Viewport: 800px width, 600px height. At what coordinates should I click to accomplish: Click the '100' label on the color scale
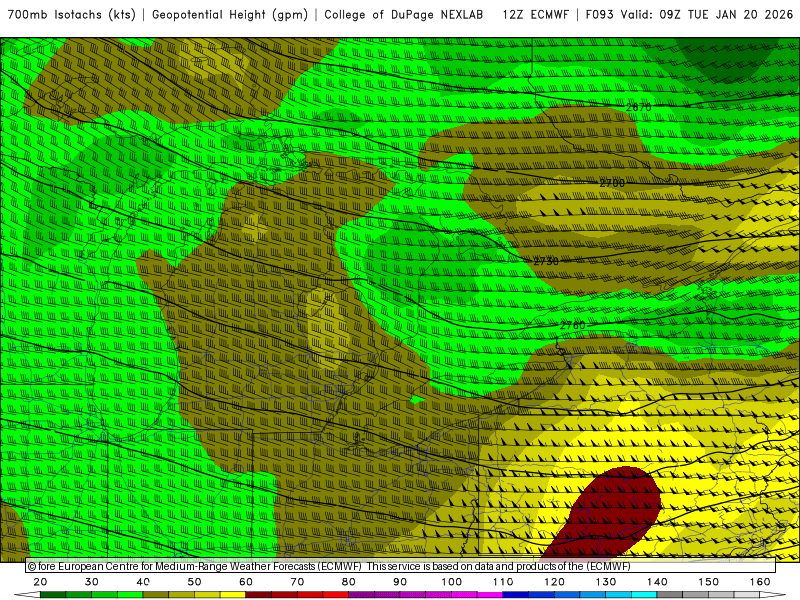point(452,582)
